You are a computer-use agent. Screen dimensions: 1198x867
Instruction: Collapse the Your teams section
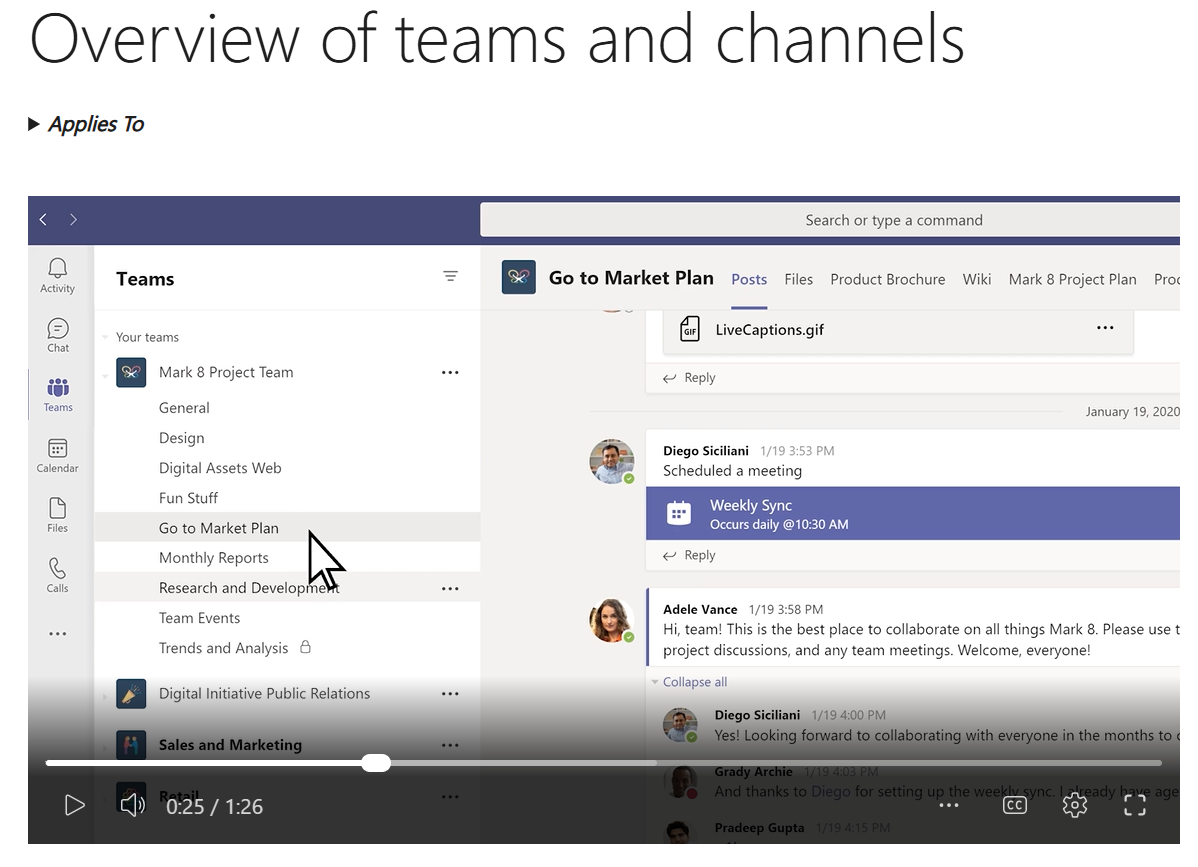[x=106, y=337]
